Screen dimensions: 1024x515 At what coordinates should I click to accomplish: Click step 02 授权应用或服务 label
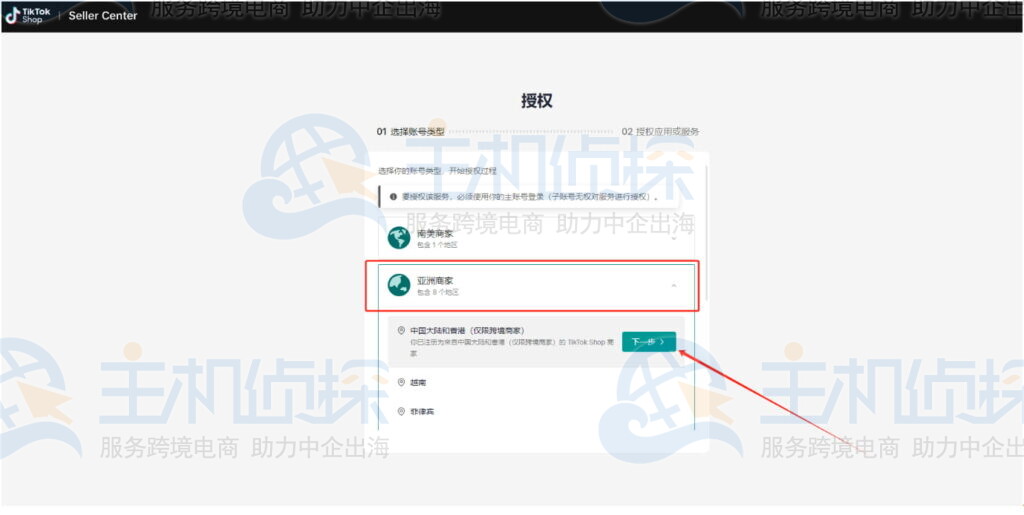click(660, 131)
